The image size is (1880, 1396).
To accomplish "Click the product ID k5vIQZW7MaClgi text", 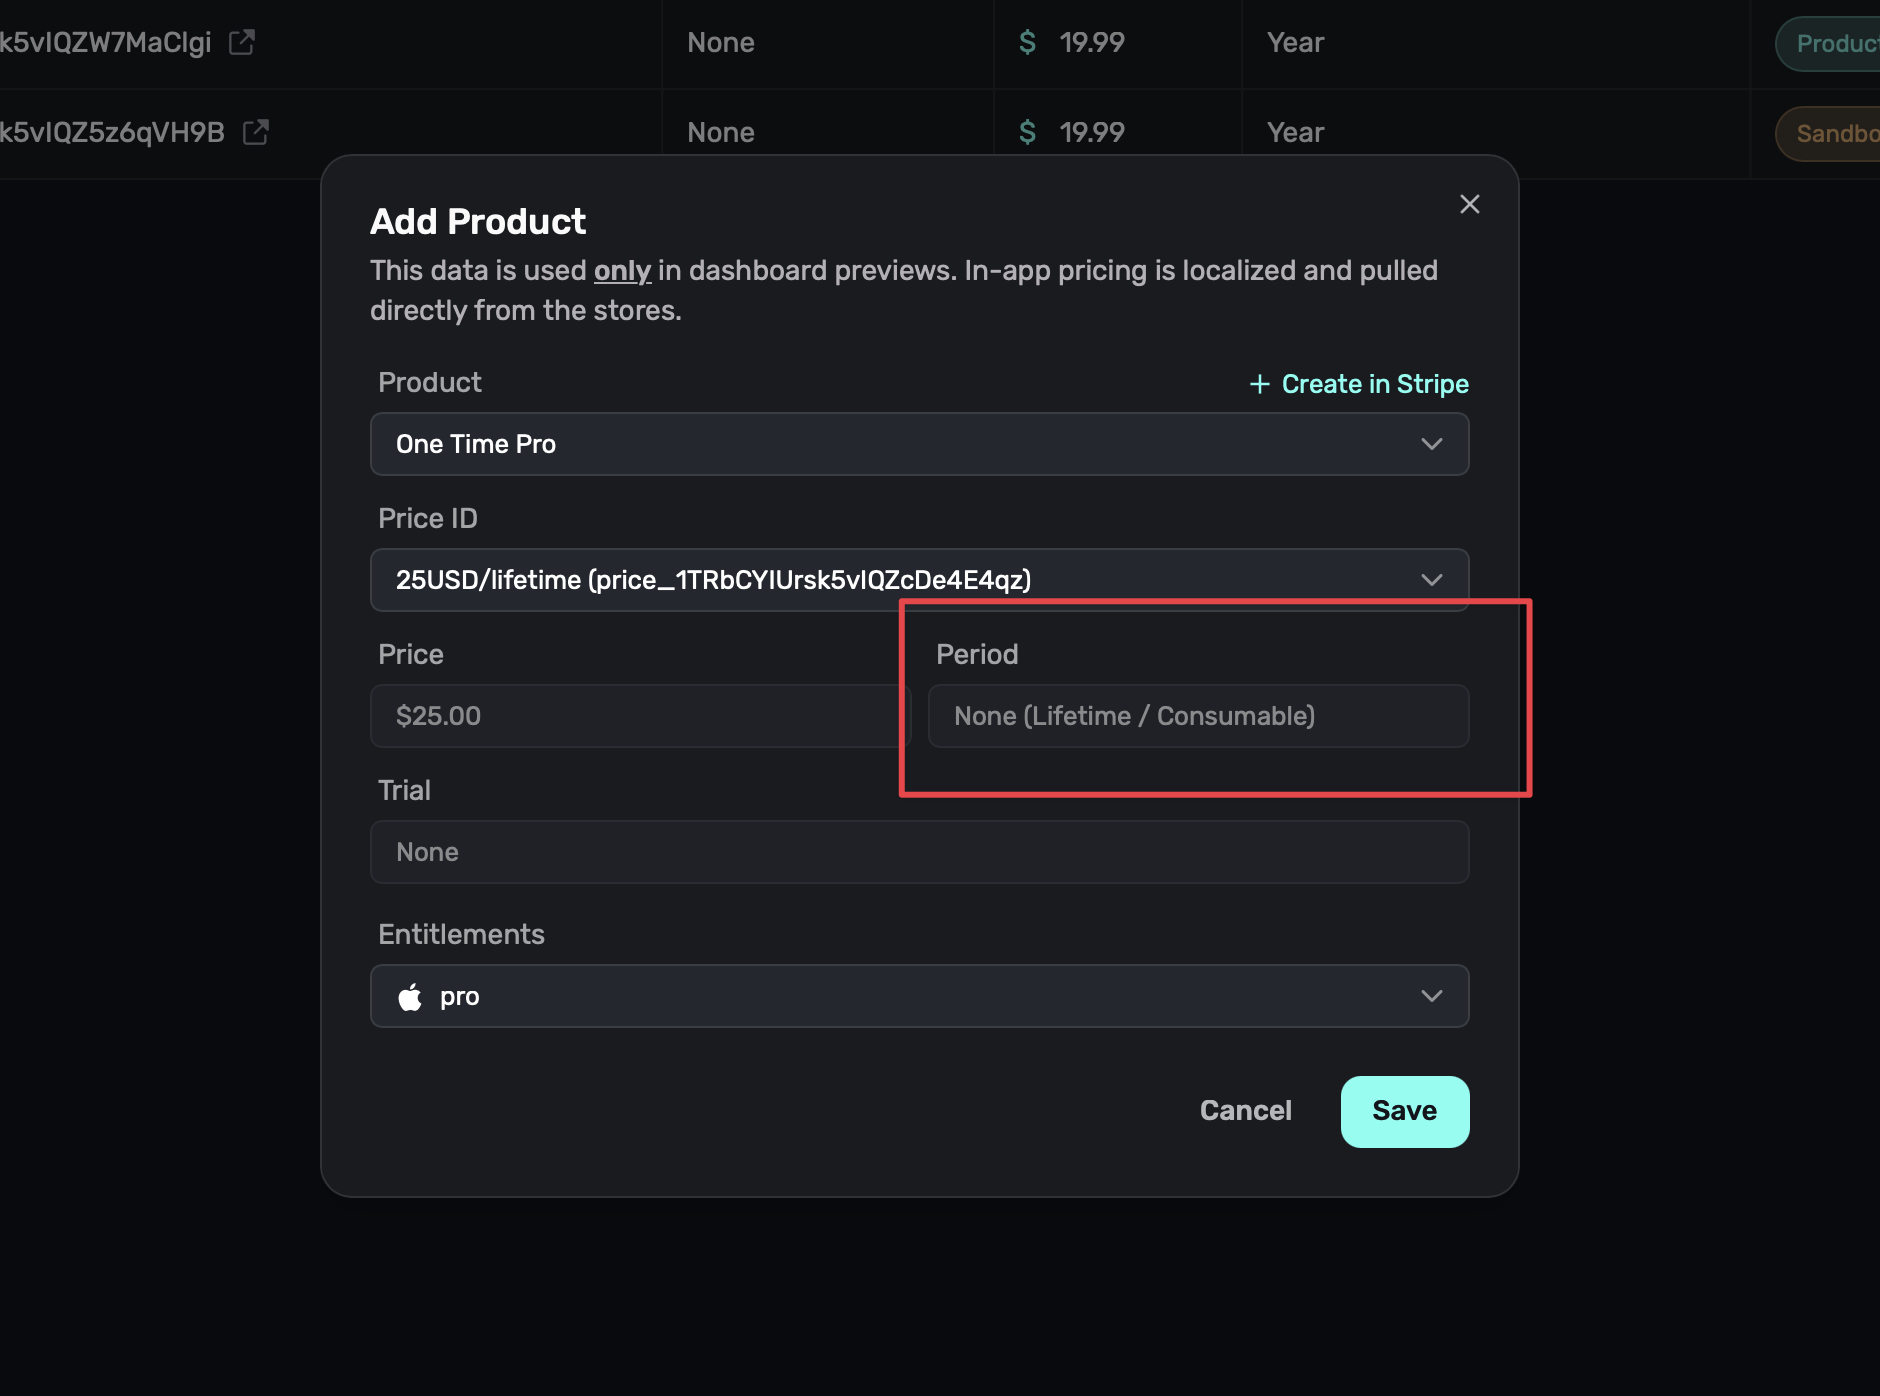I will coord(105,42).
